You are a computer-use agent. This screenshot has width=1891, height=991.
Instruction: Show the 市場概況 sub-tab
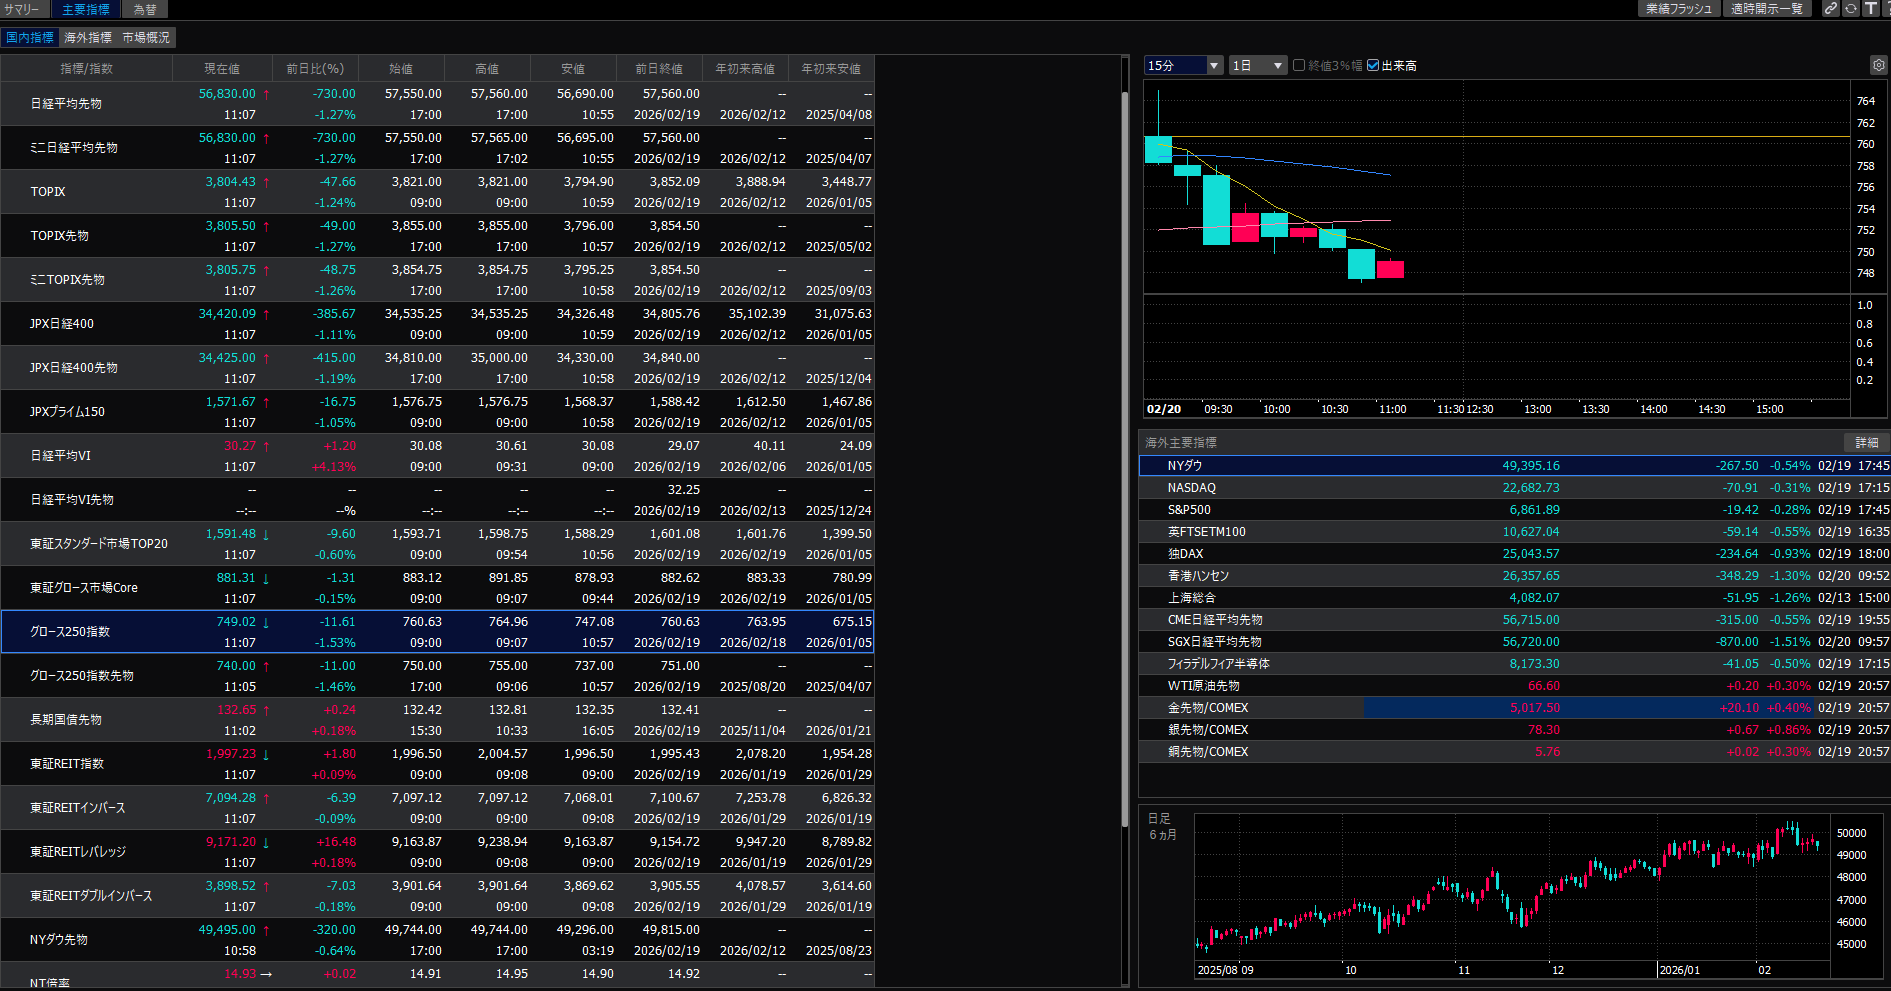(x=146, y=37)
